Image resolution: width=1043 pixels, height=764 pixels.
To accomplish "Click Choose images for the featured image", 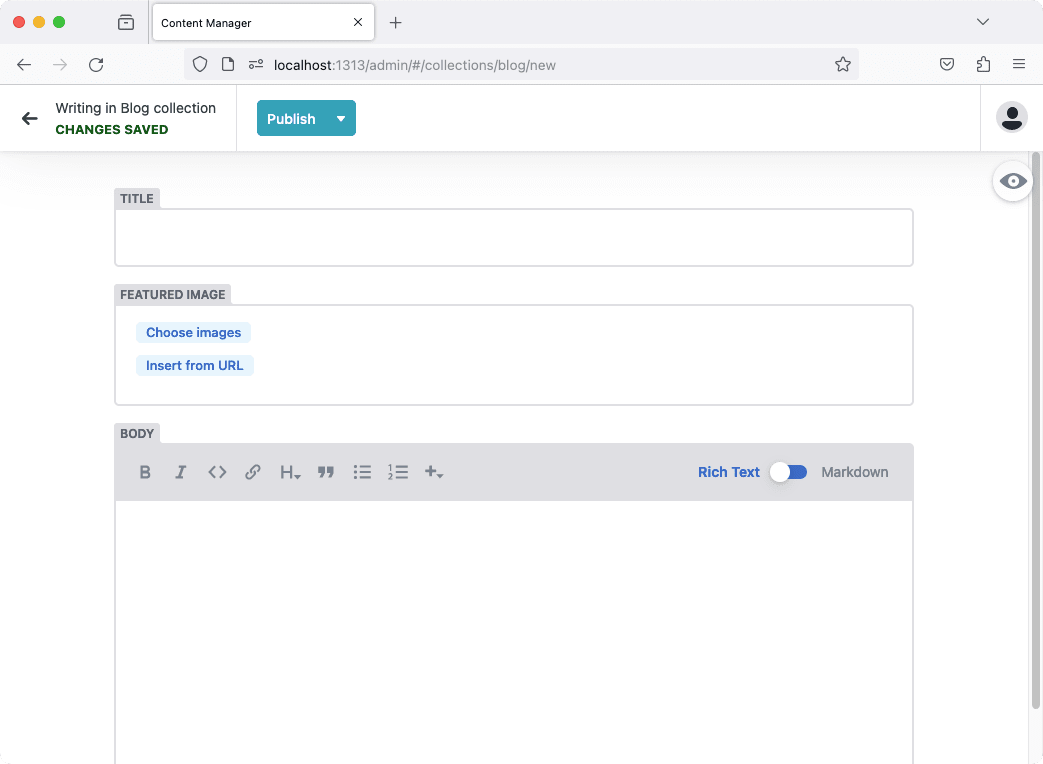I will click(193, 332).
